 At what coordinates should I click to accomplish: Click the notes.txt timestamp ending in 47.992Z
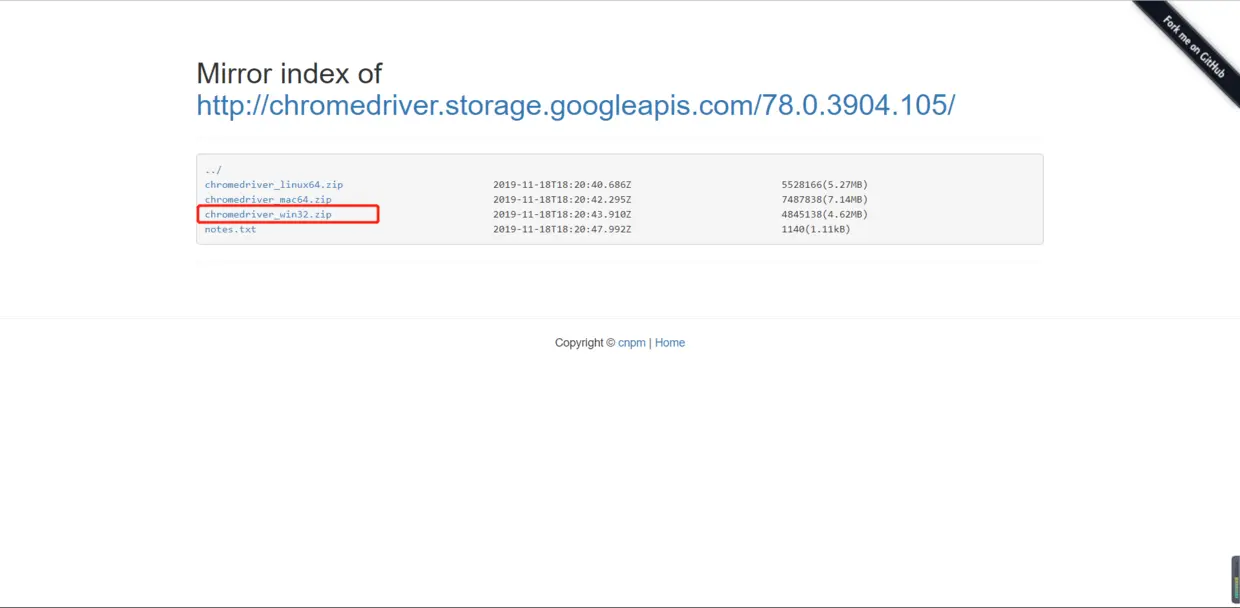(x=562, y=229)
